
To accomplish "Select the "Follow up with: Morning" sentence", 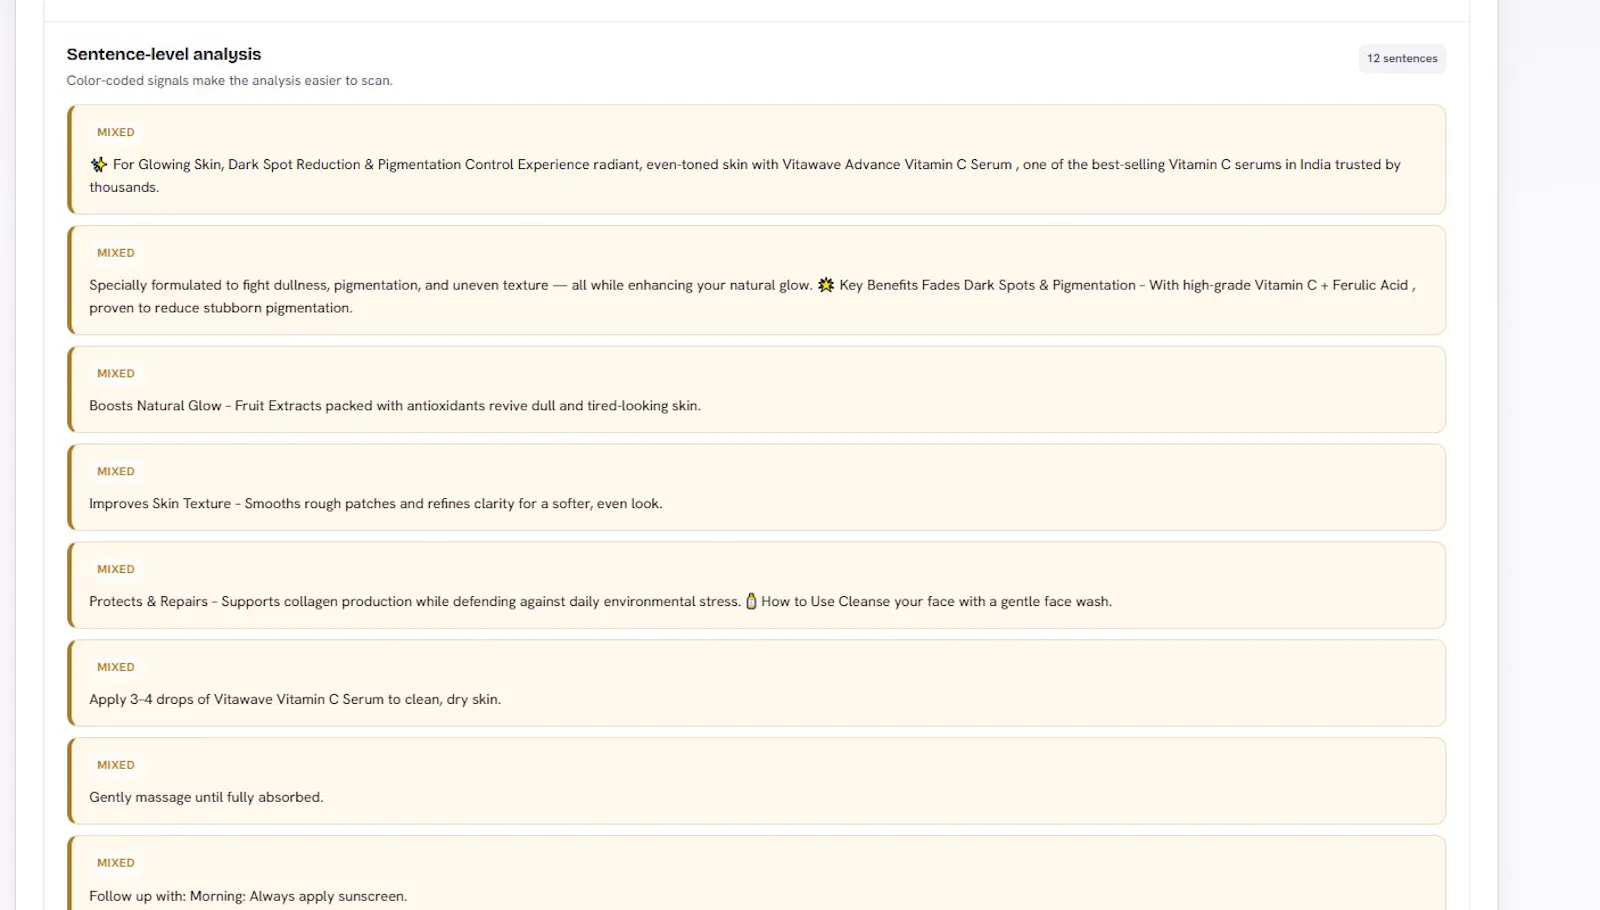I will pos(248,896).
